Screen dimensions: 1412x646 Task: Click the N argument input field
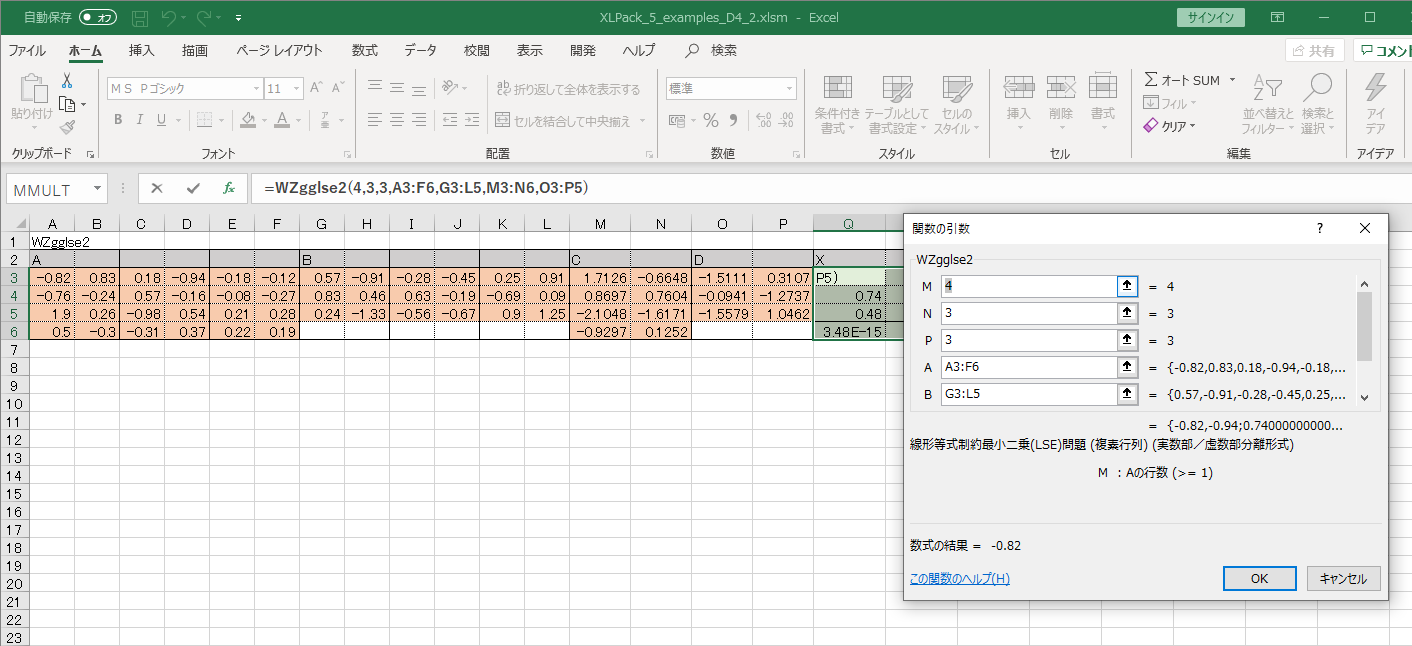(x=1028, y=314)
